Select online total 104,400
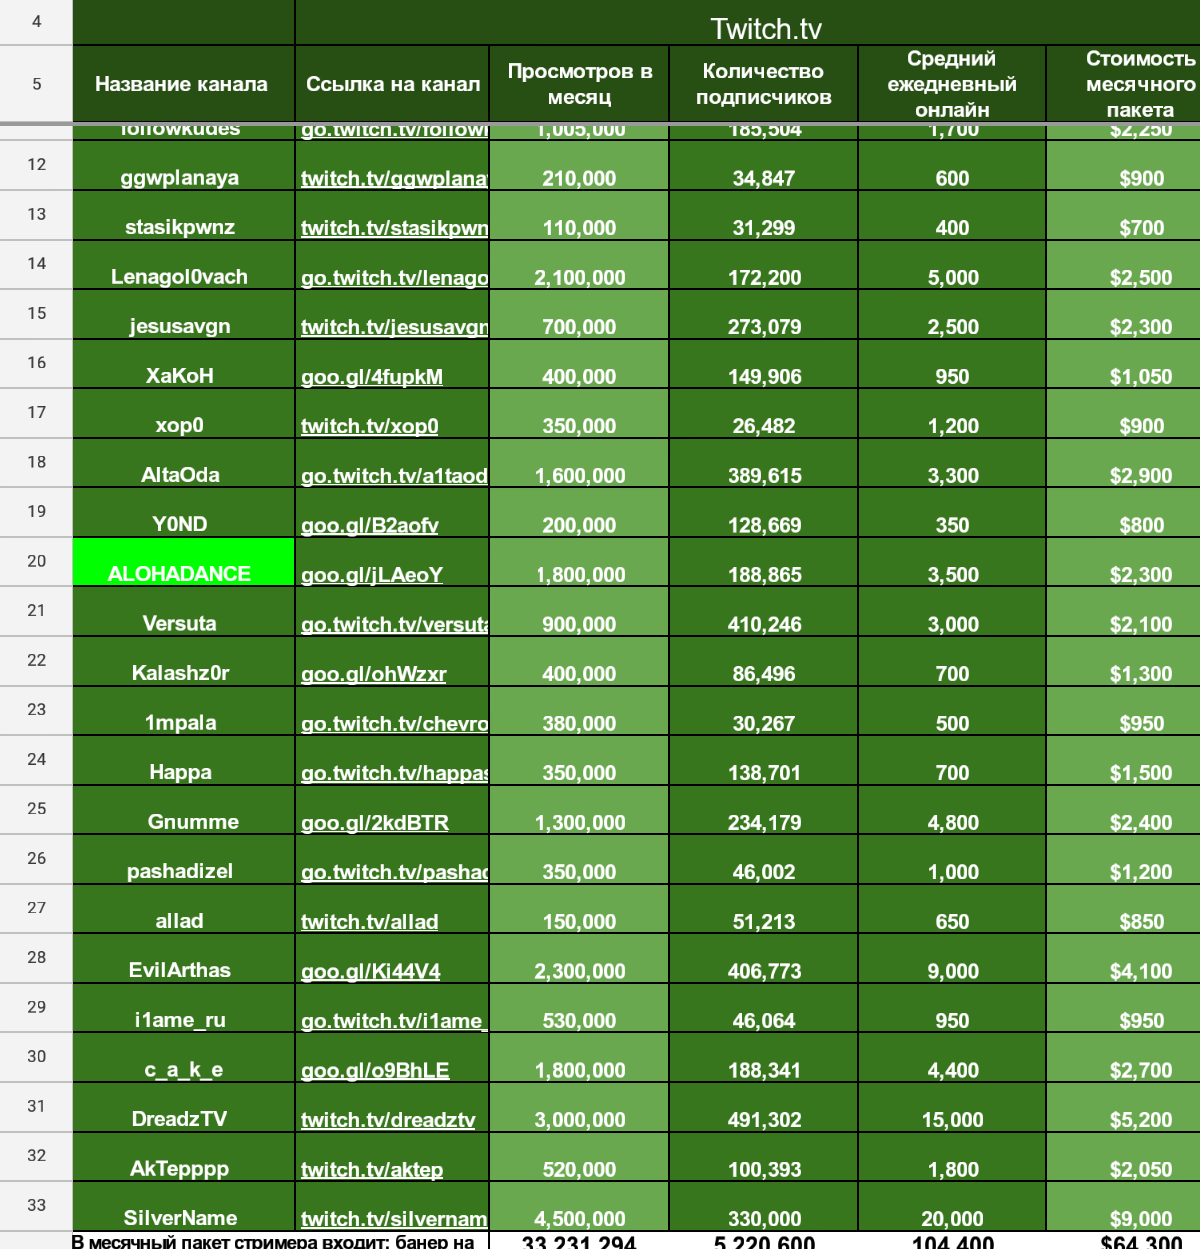 coord(952,1241)
